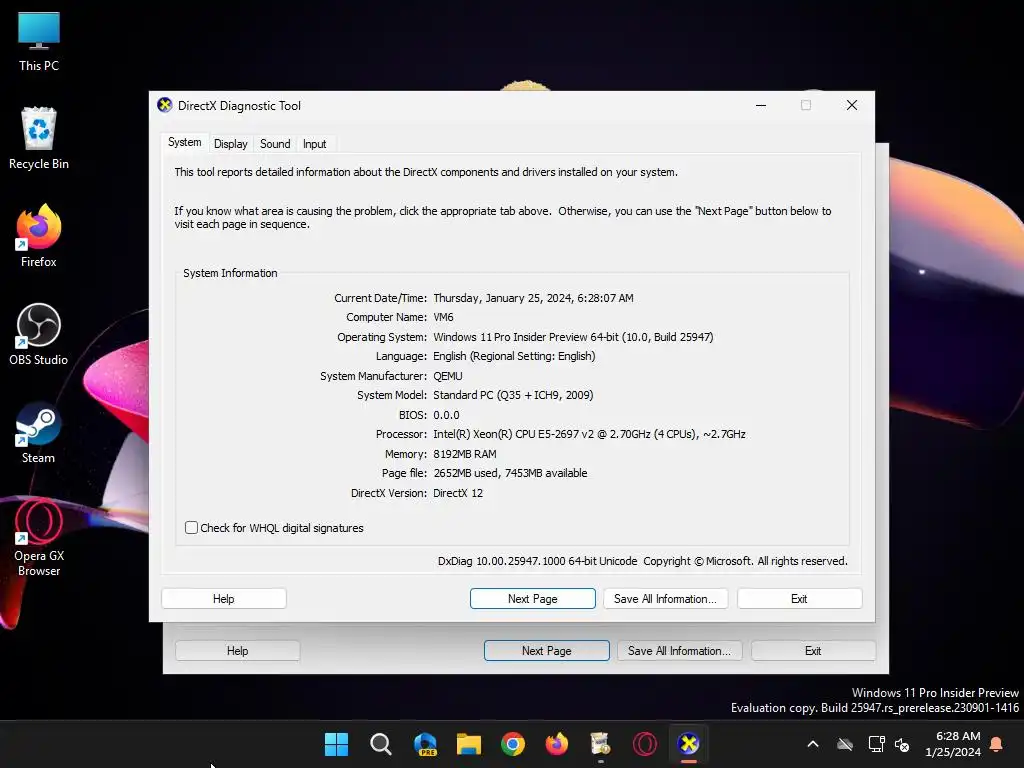The height and width of the screenshot is (768, 1024).
Task: Click Save All Information in front window
Action: tap(665, 599)
